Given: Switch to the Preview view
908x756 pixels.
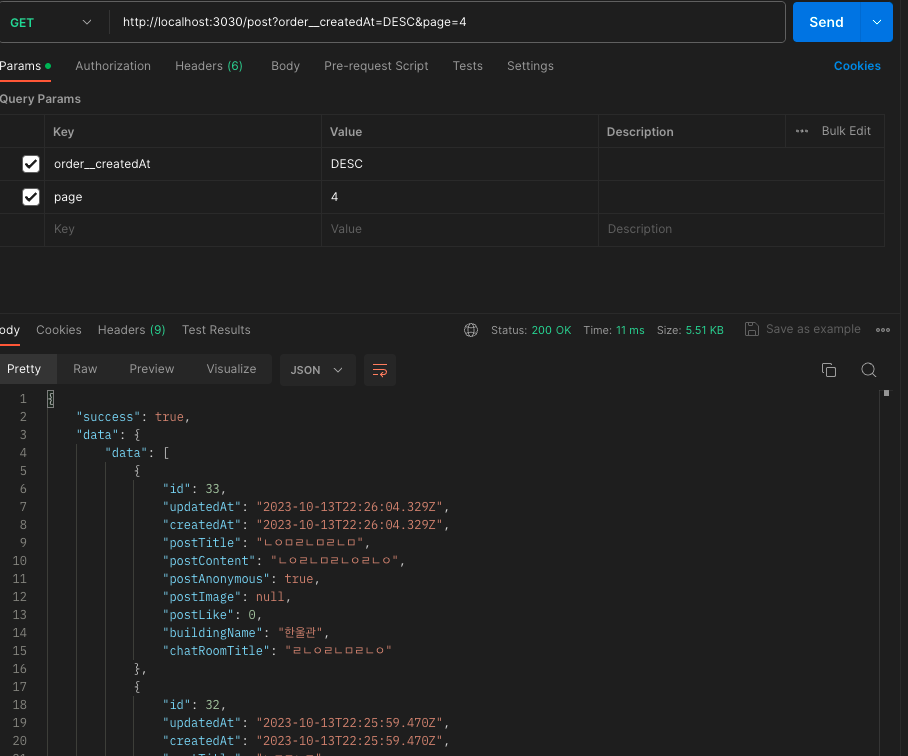Looking at the screenshot, I should (152, 369).
